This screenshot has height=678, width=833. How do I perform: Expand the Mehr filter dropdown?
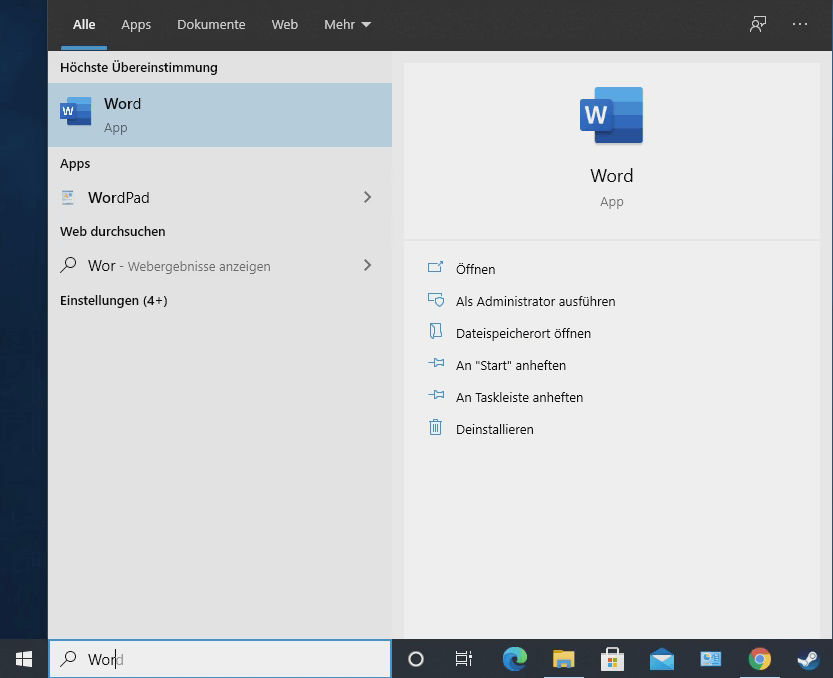pos(347,24)
